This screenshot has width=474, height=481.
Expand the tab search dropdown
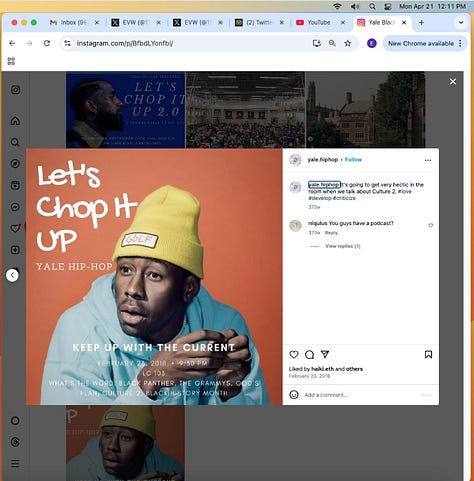(x=461, y=23)
